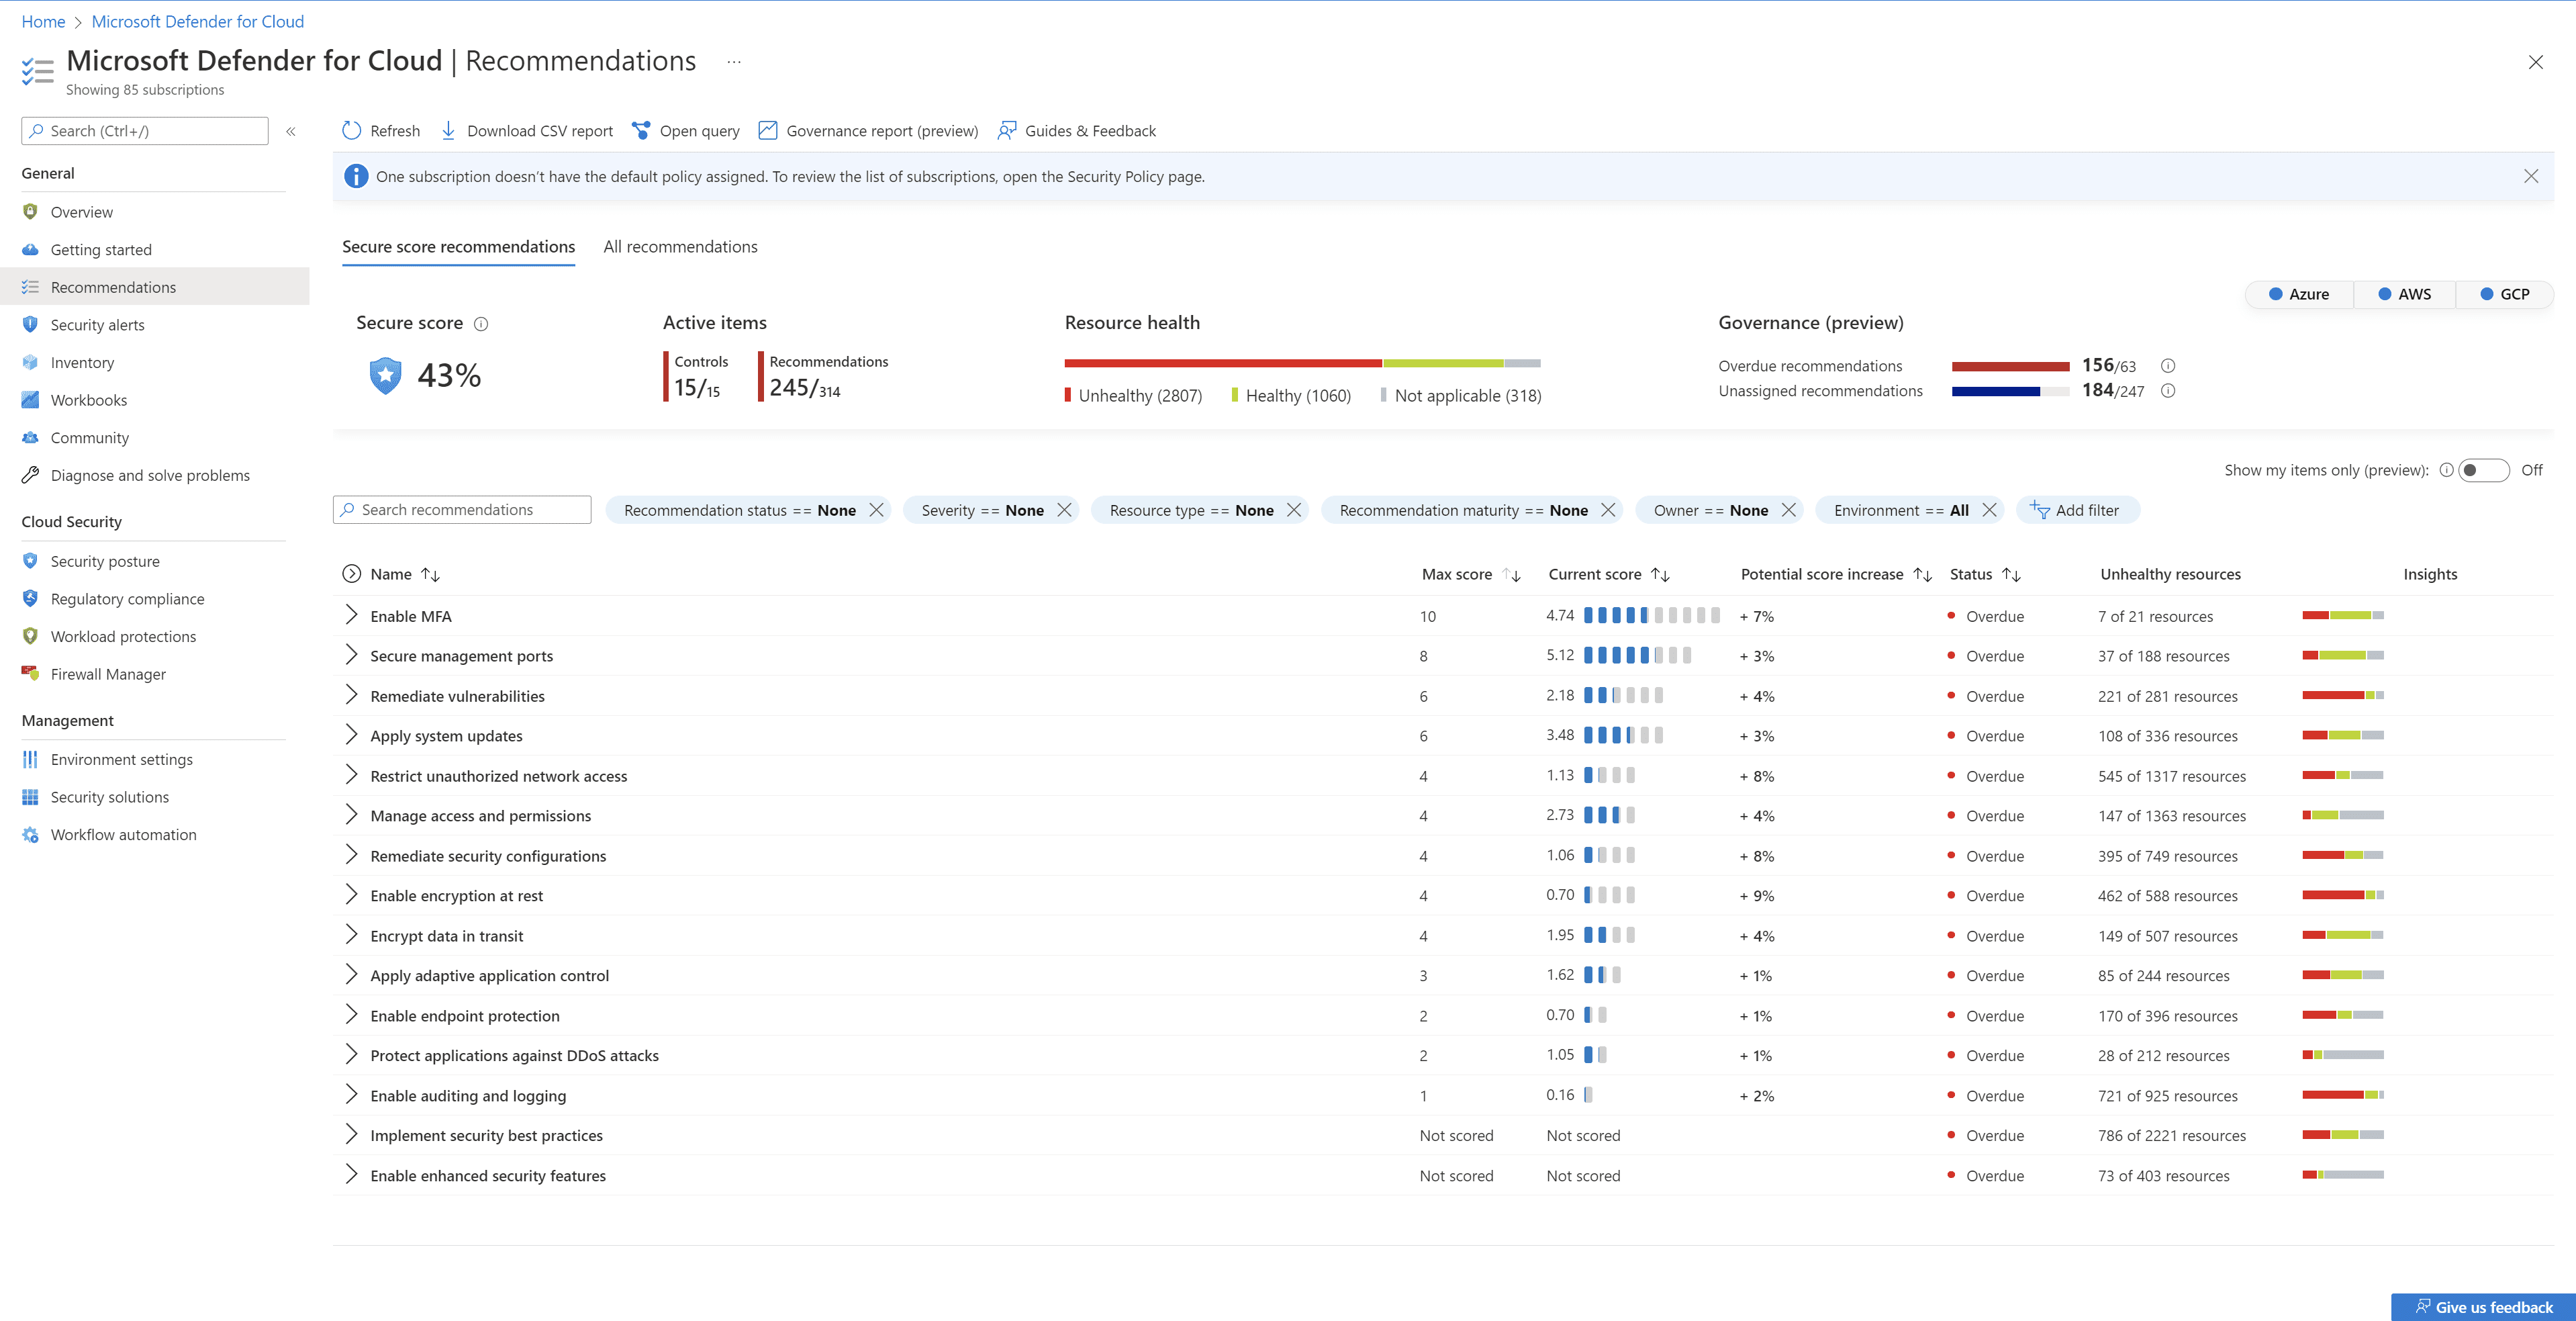
Task: Open Workload protections panel
Action: 123,636
